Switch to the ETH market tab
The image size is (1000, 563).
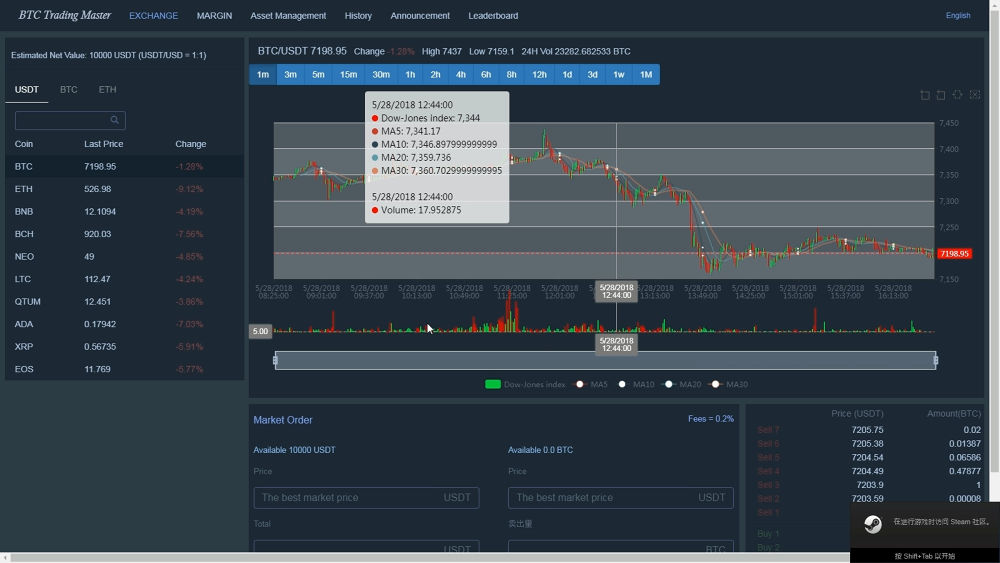pyautogui.click(x=107, y=90)
